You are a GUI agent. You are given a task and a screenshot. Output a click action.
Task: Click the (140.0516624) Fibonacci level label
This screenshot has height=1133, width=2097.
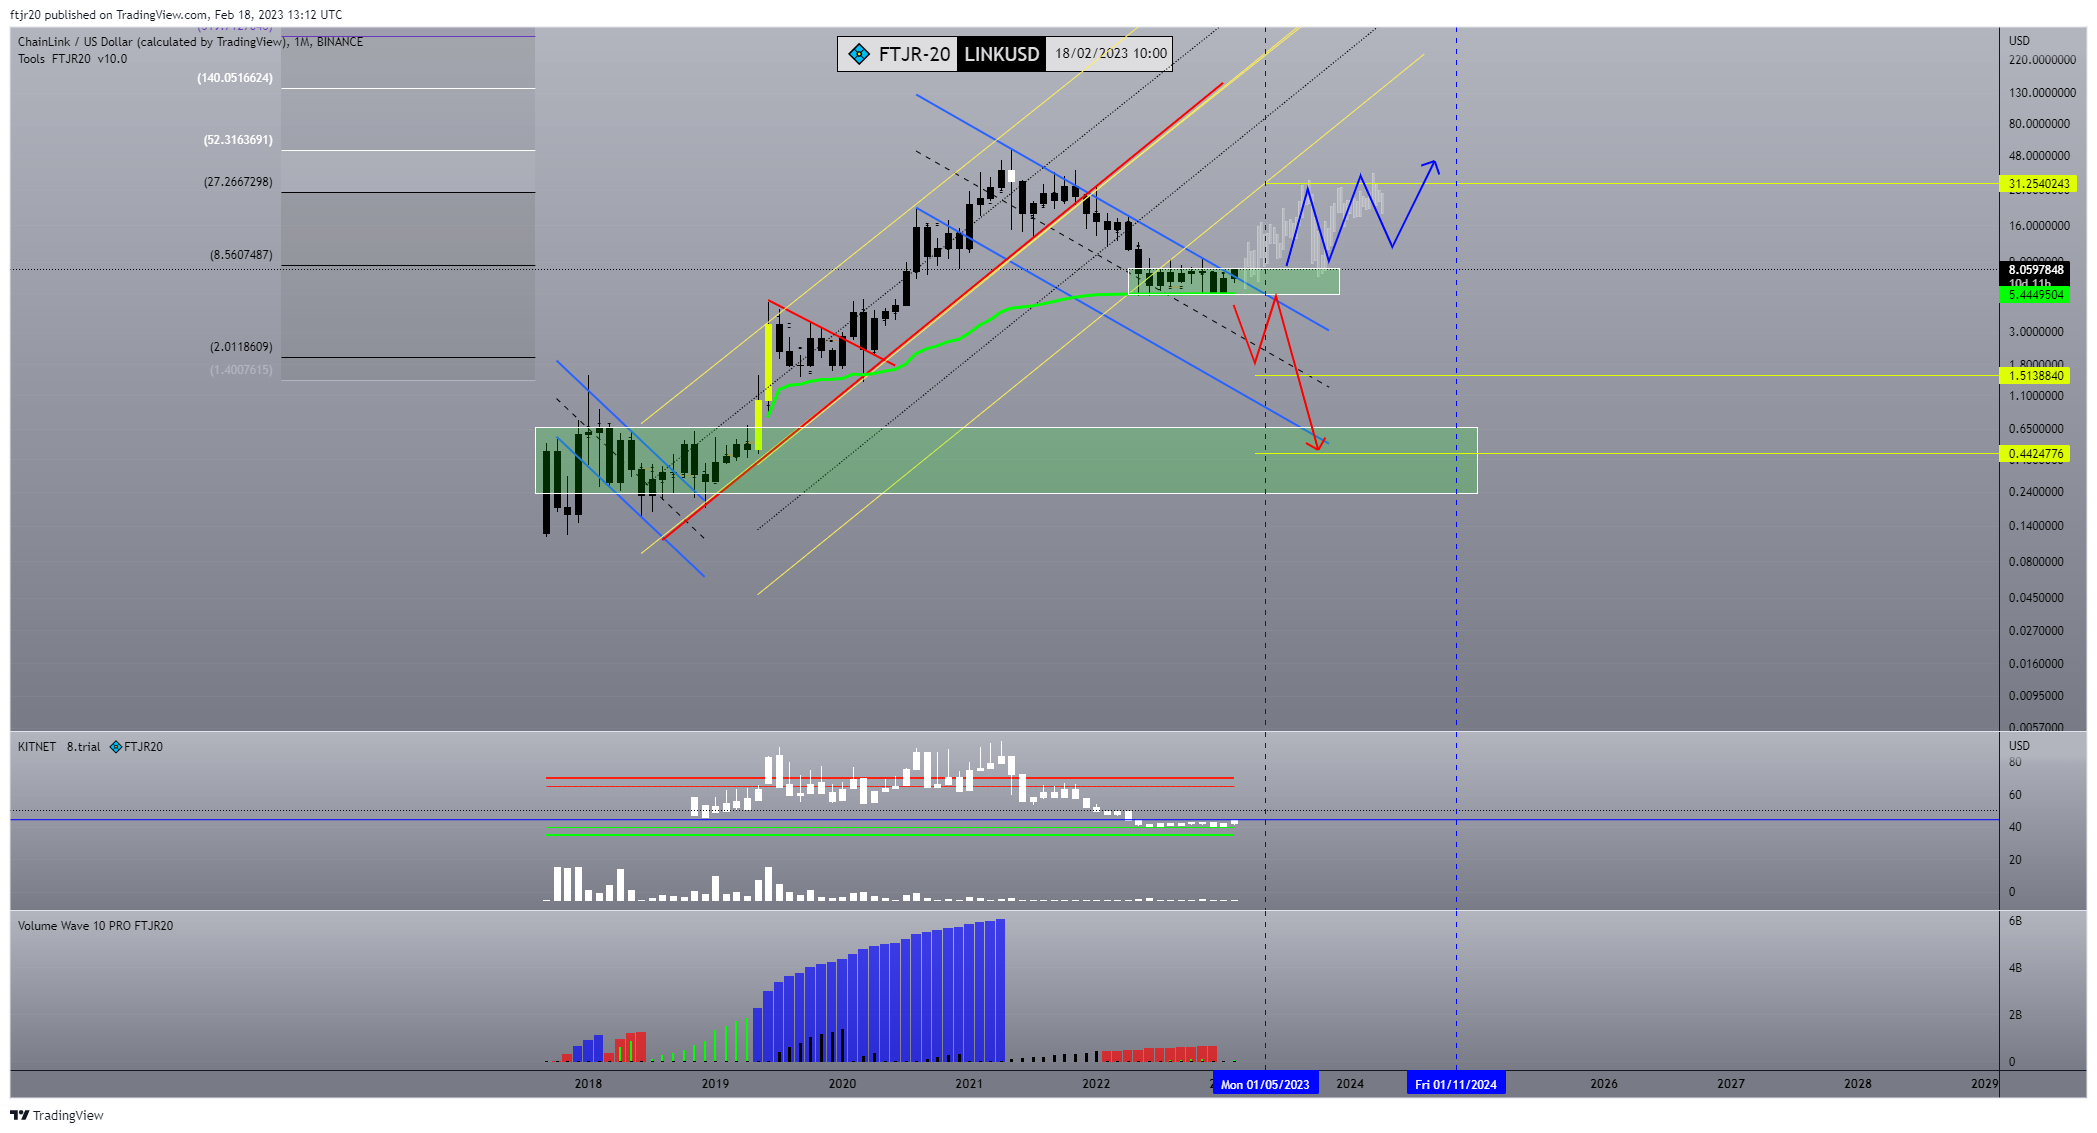coord(235,78)
